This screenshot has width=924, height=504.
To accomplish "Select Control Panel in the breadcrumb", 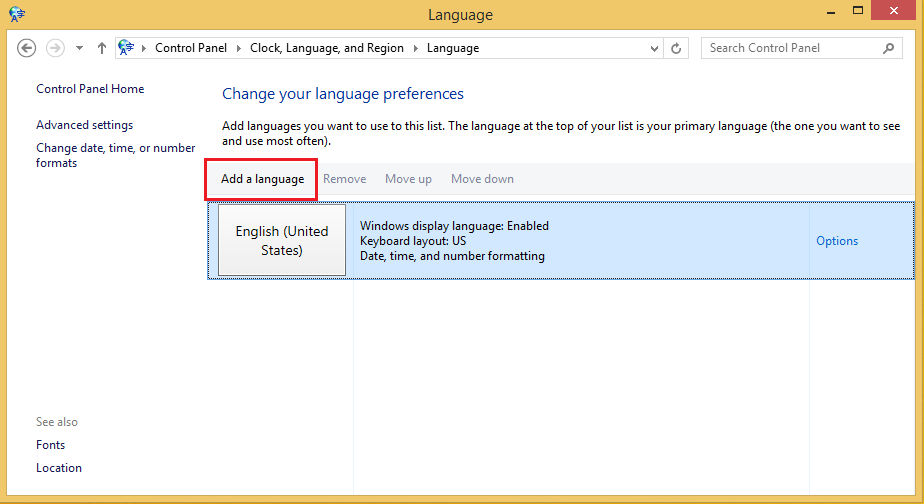I will pyautogui.click(x=190, y=48).
